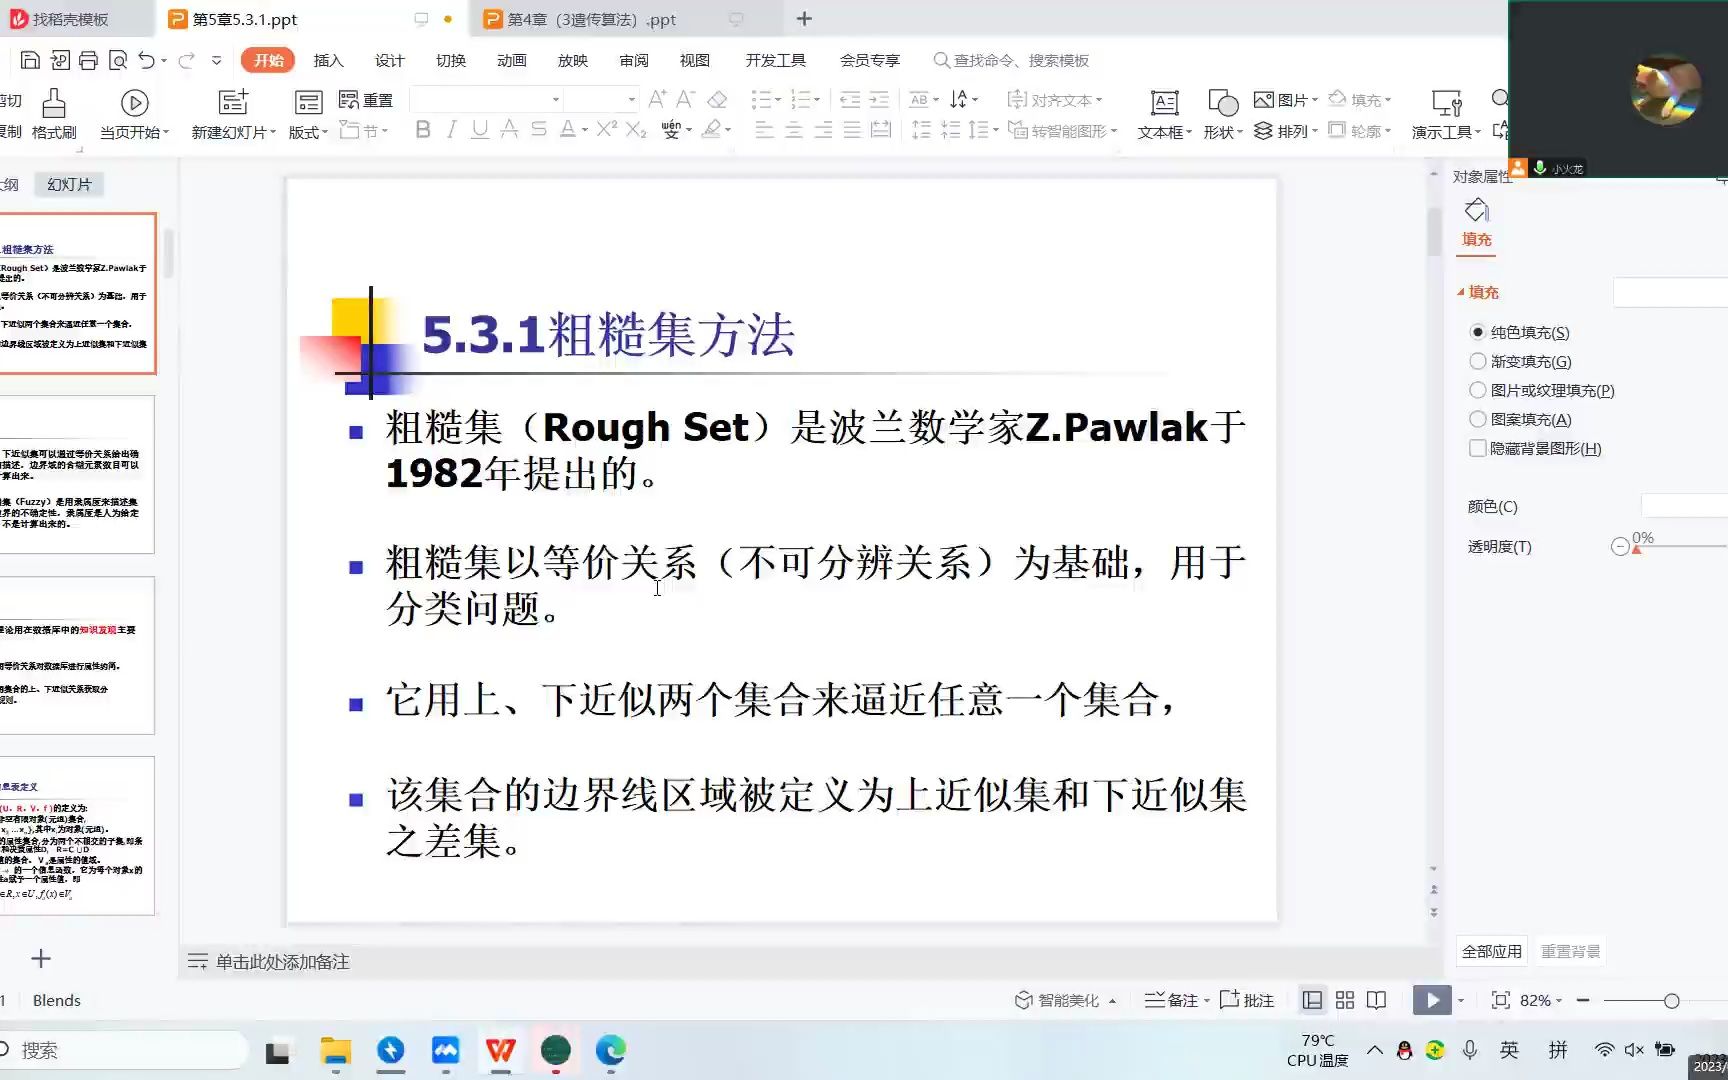Click the zoom out minus button

click(x=1583, y=1000)
